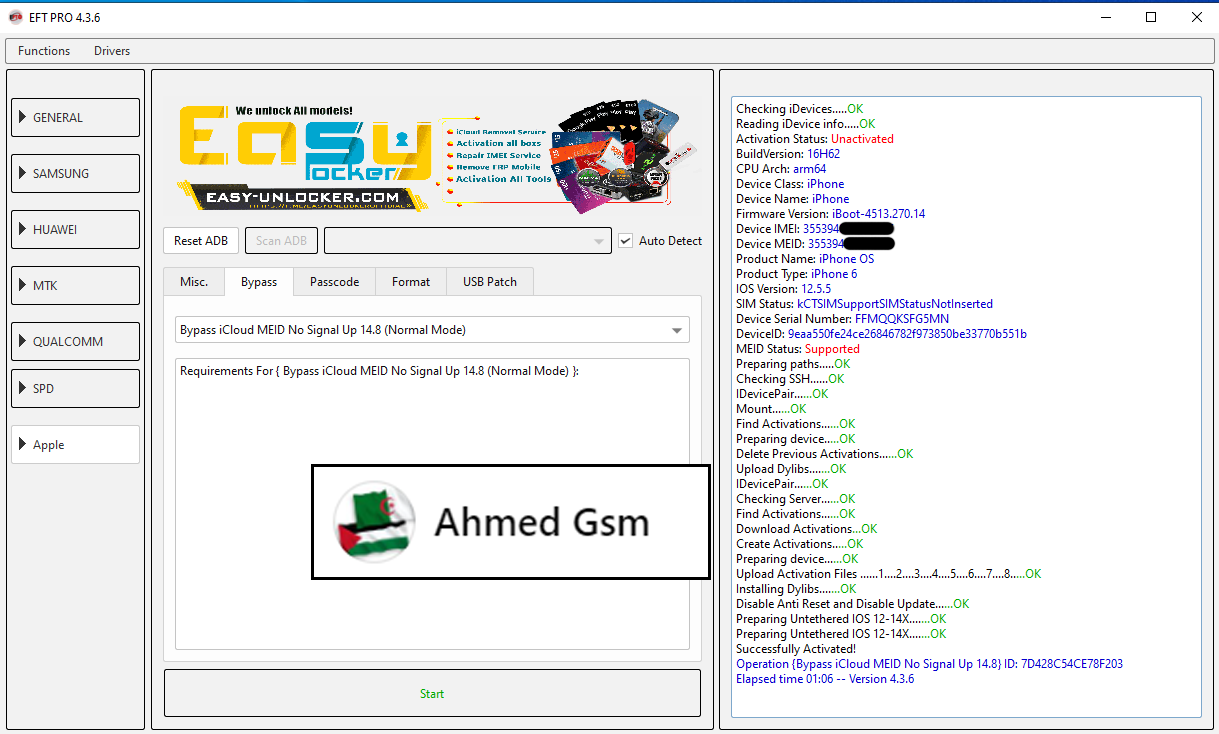Open the Bypass iCloud MEID operation dropdown
Screen dimensions: 1219x734
tap(432, 330)
